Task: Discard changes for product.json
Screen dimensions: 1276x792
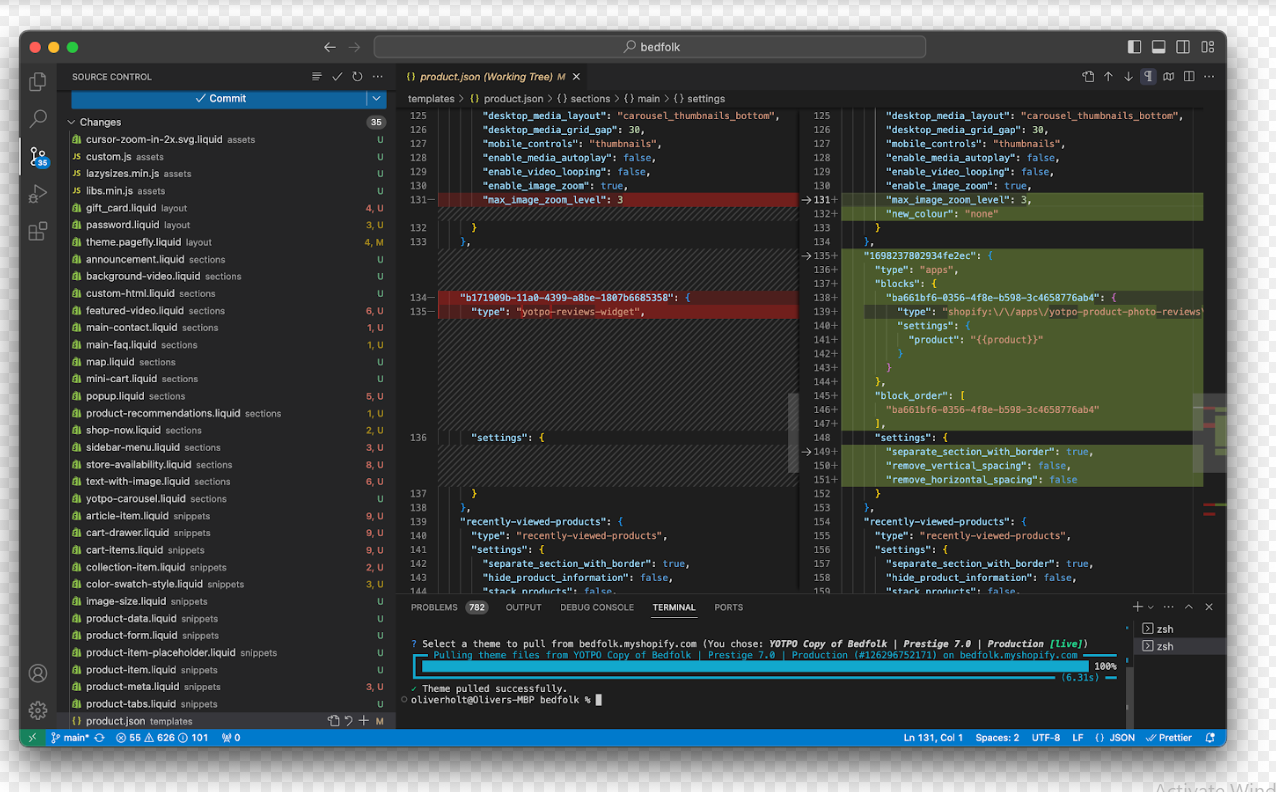Action: [348, 721]
